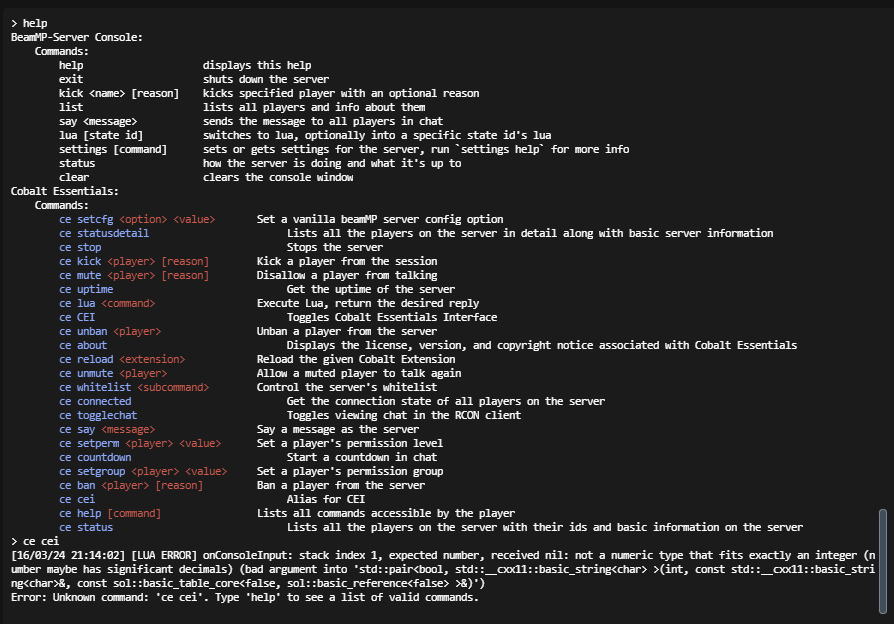The width and height of the screenshot is (894, 624).
Task: Click the console scrollbar thumb
Action: (x=883, y=561)
